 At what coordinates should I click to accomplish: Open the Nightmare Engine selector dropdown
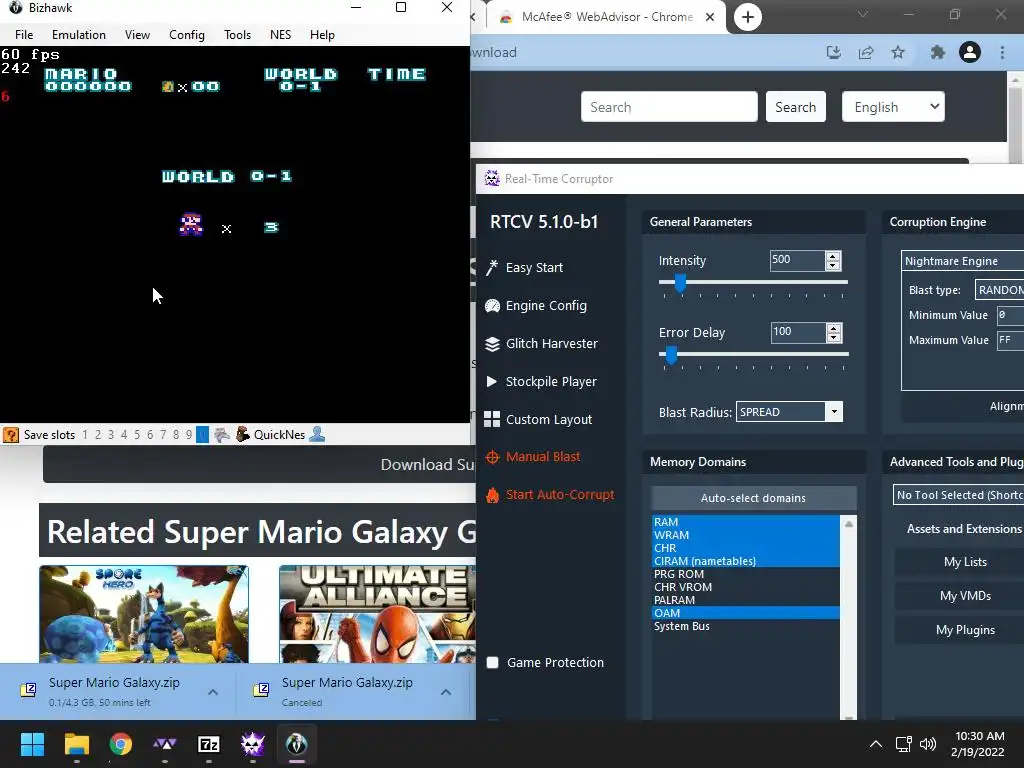tap(963, 261)
